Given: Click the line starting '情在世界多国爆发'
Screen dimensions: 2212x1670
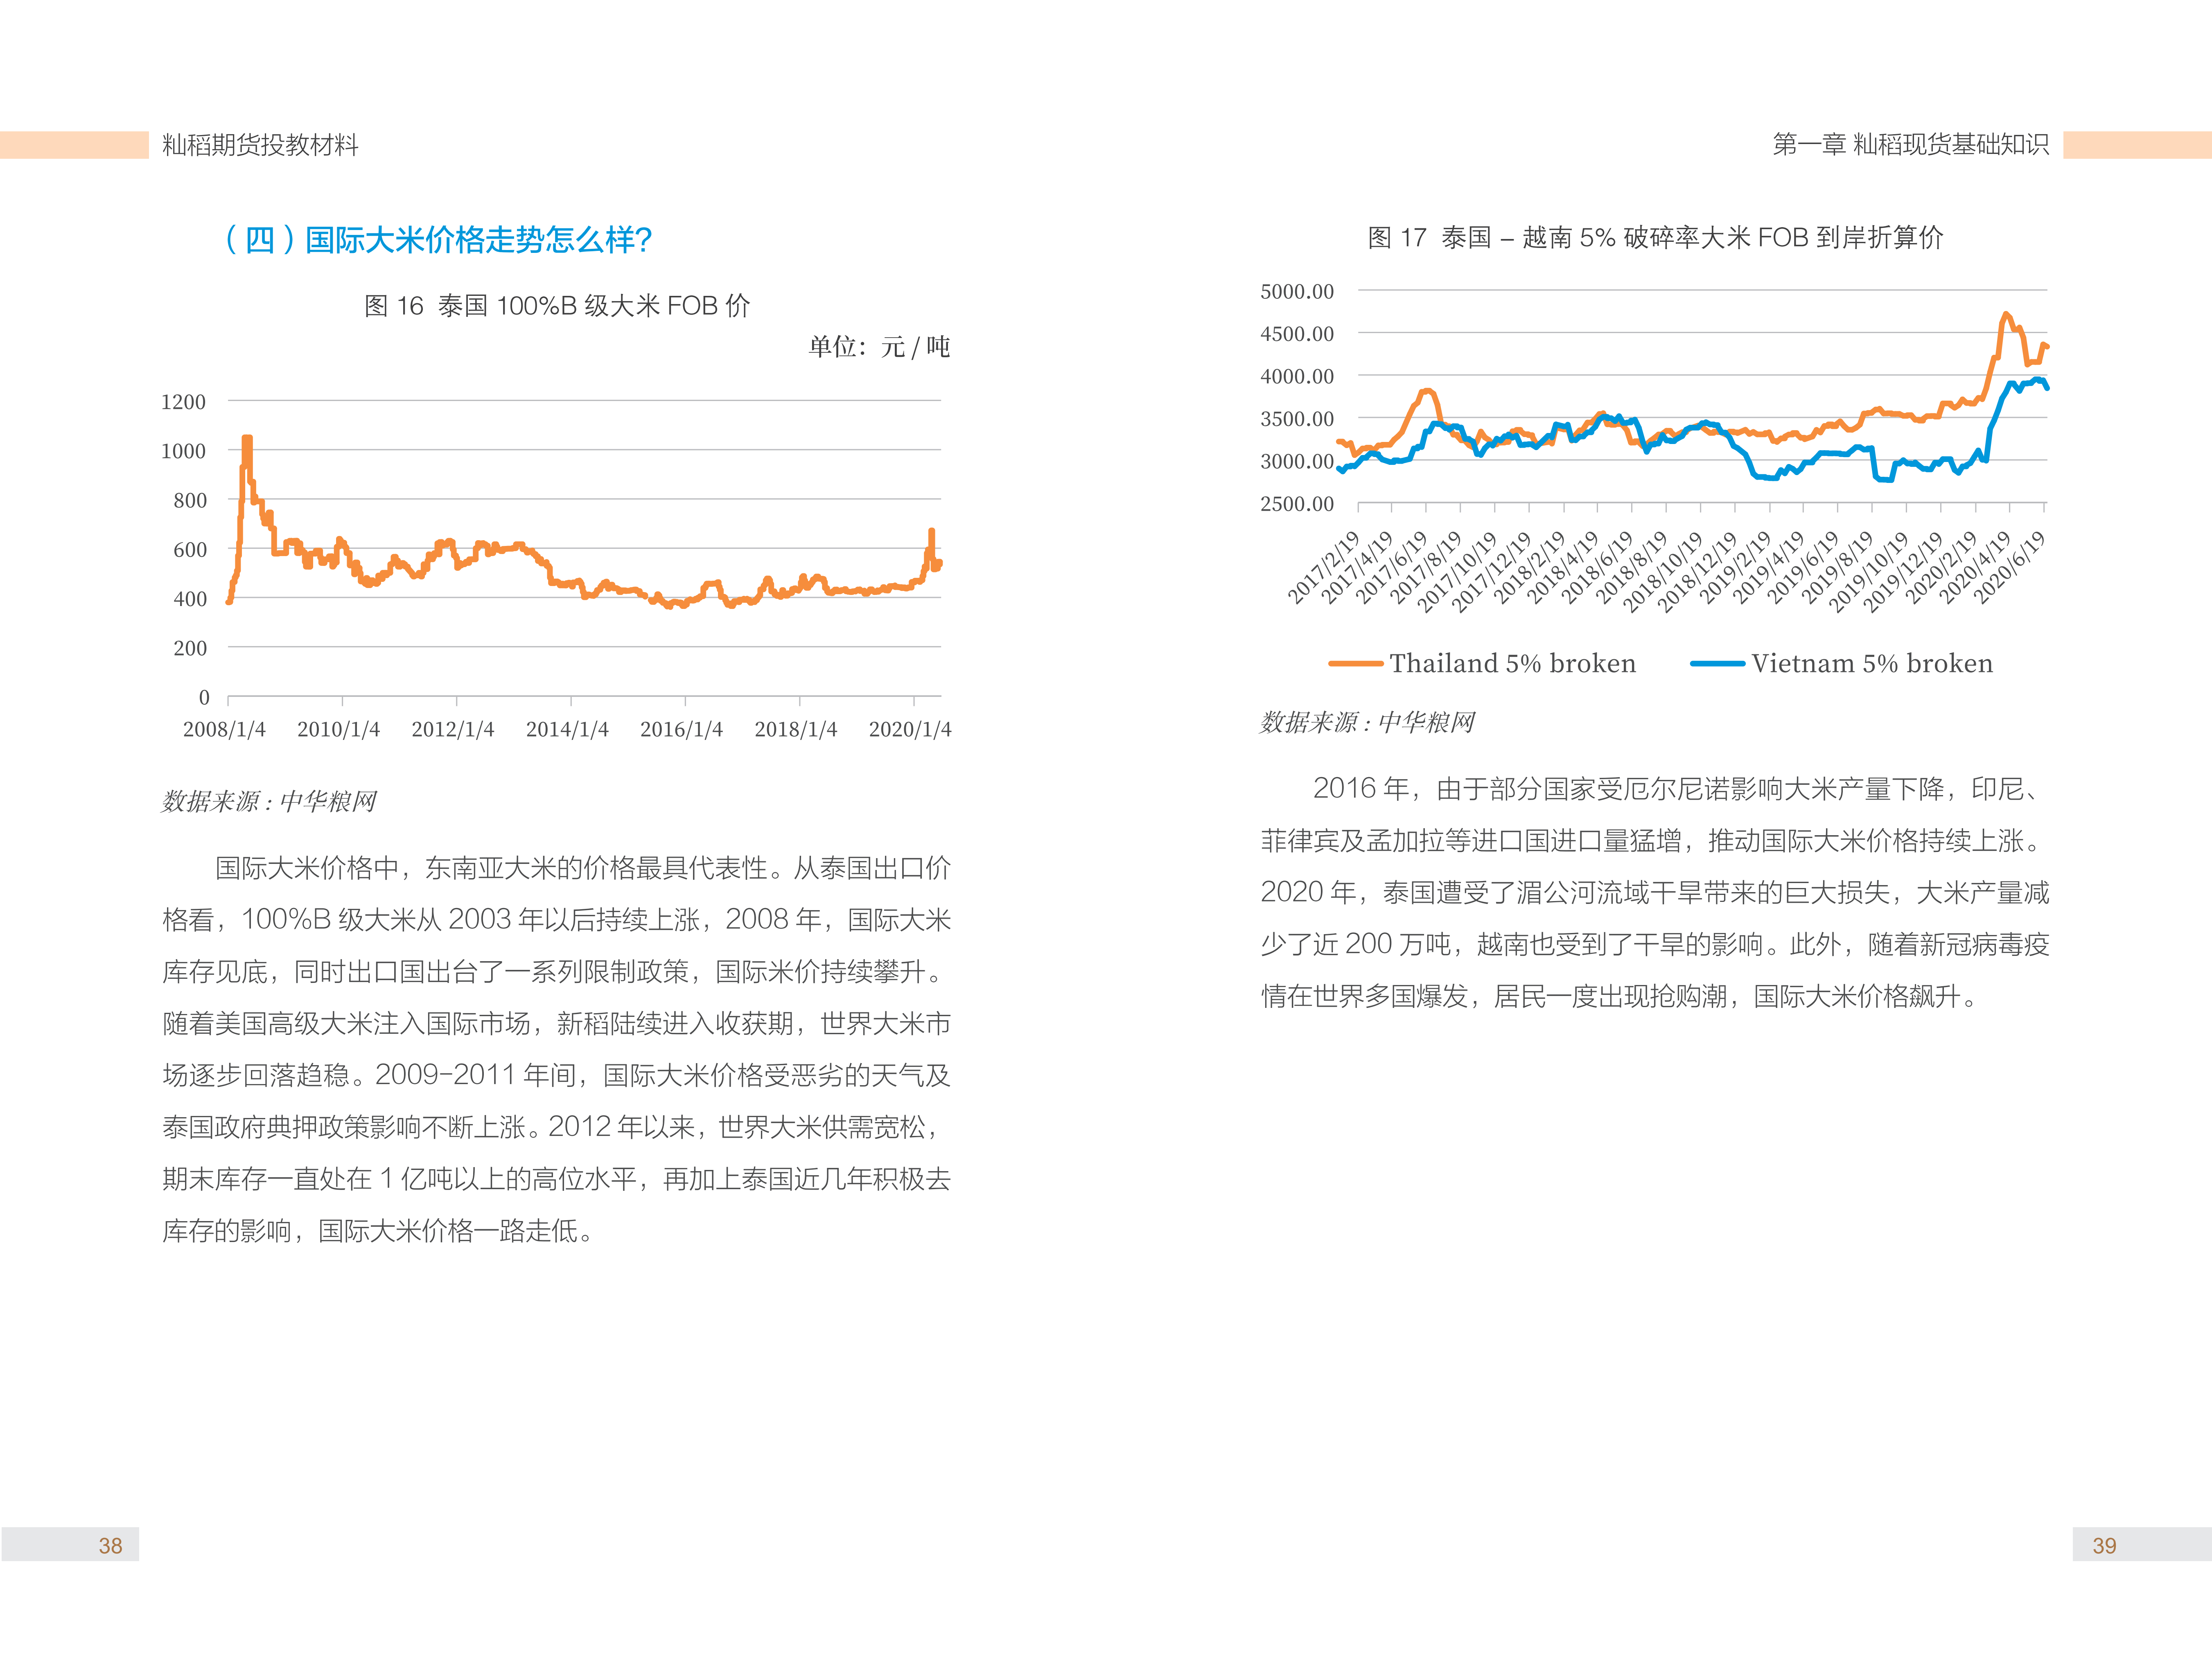Looking at the screenshot, I should tap(1620, 996).
